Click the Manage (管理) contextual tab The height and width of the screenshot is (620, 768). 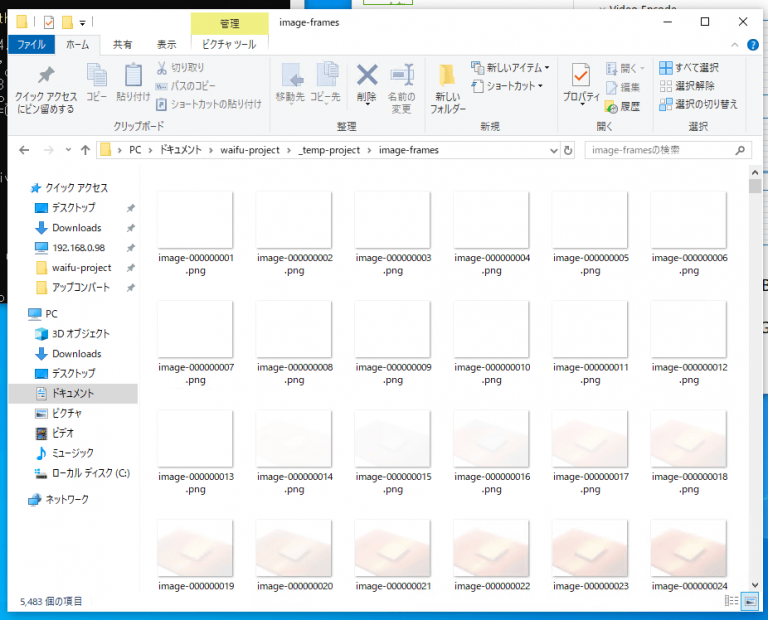click(229, 24)
